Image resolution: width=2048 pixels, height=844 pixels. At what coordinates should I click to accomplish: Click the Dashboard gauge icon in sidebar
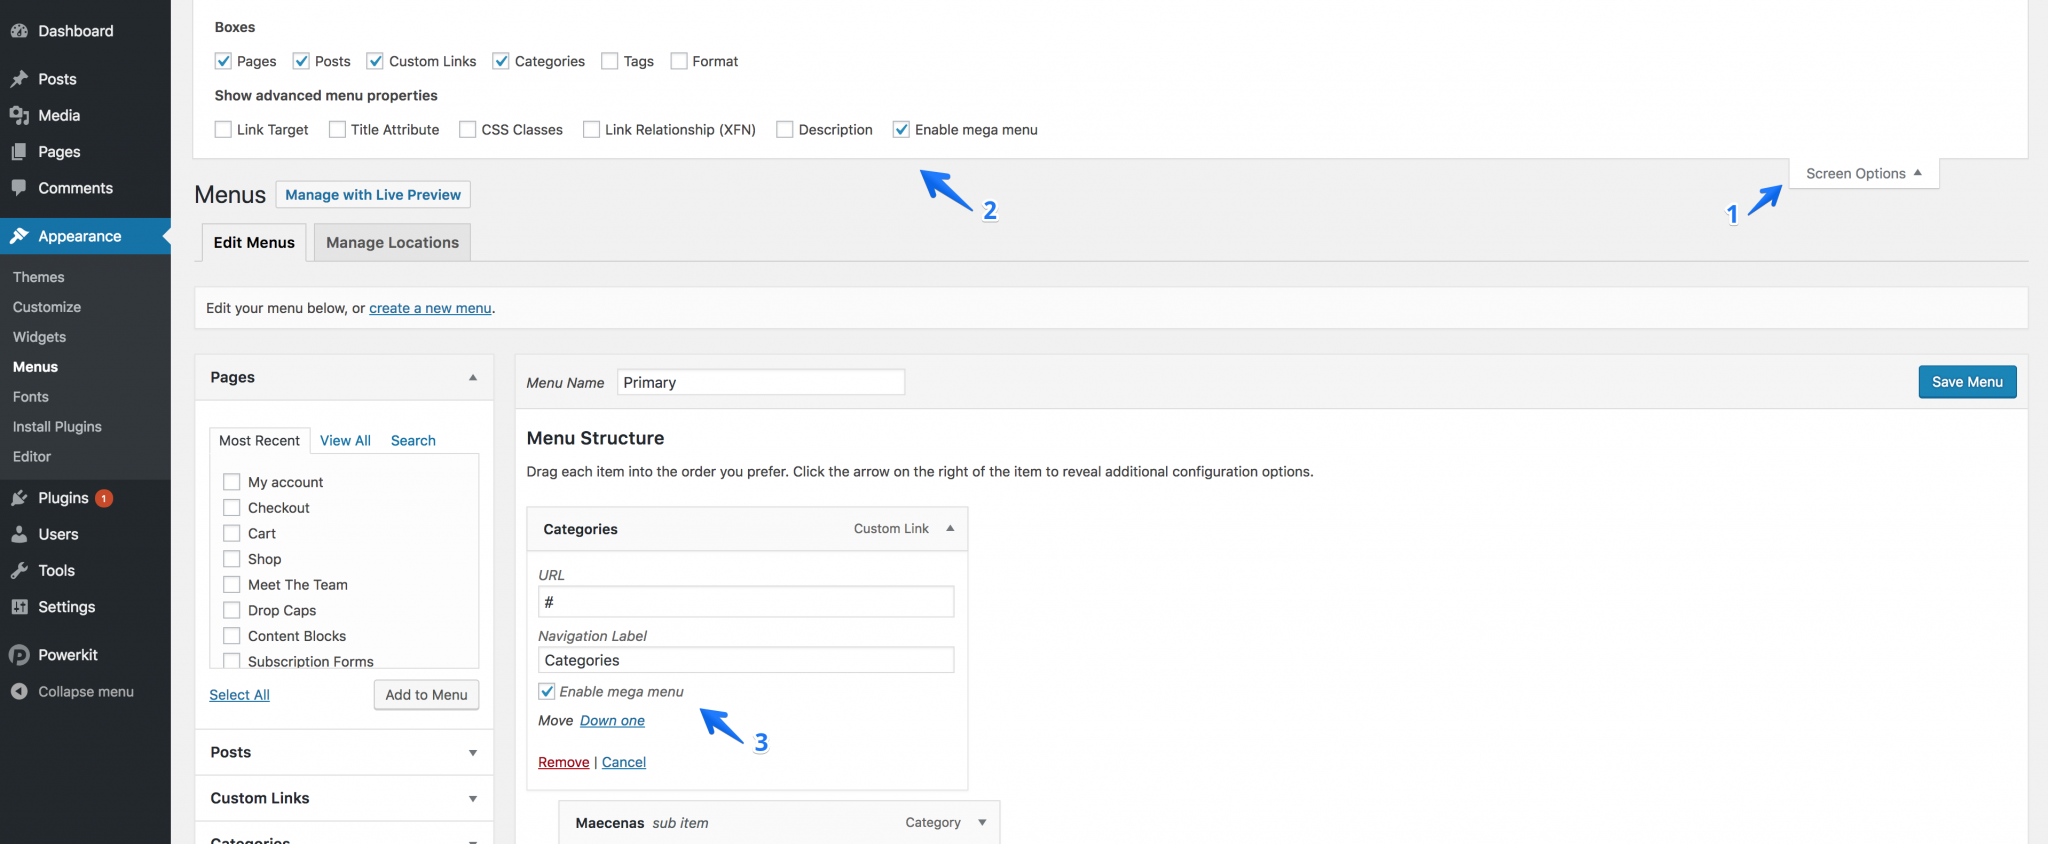(19, 31)
